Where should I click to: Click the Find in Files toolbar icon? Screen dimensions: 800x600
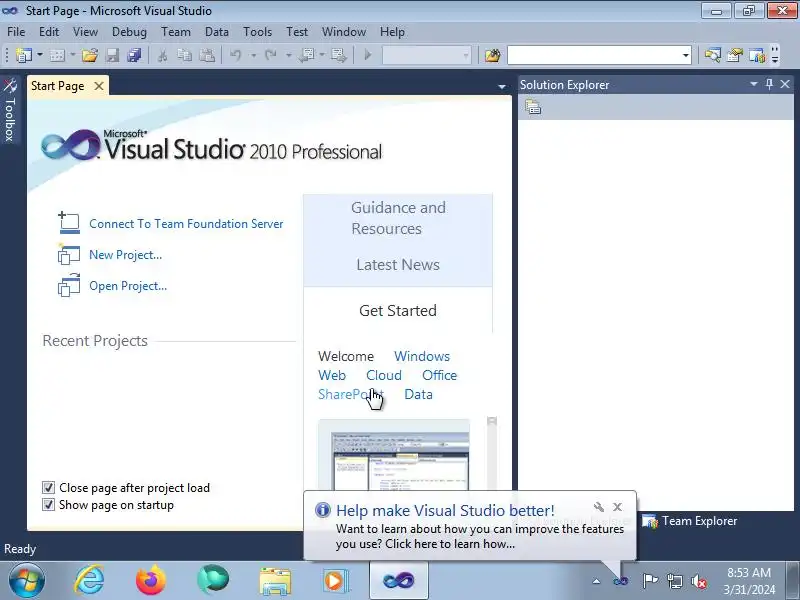[492, 55]
